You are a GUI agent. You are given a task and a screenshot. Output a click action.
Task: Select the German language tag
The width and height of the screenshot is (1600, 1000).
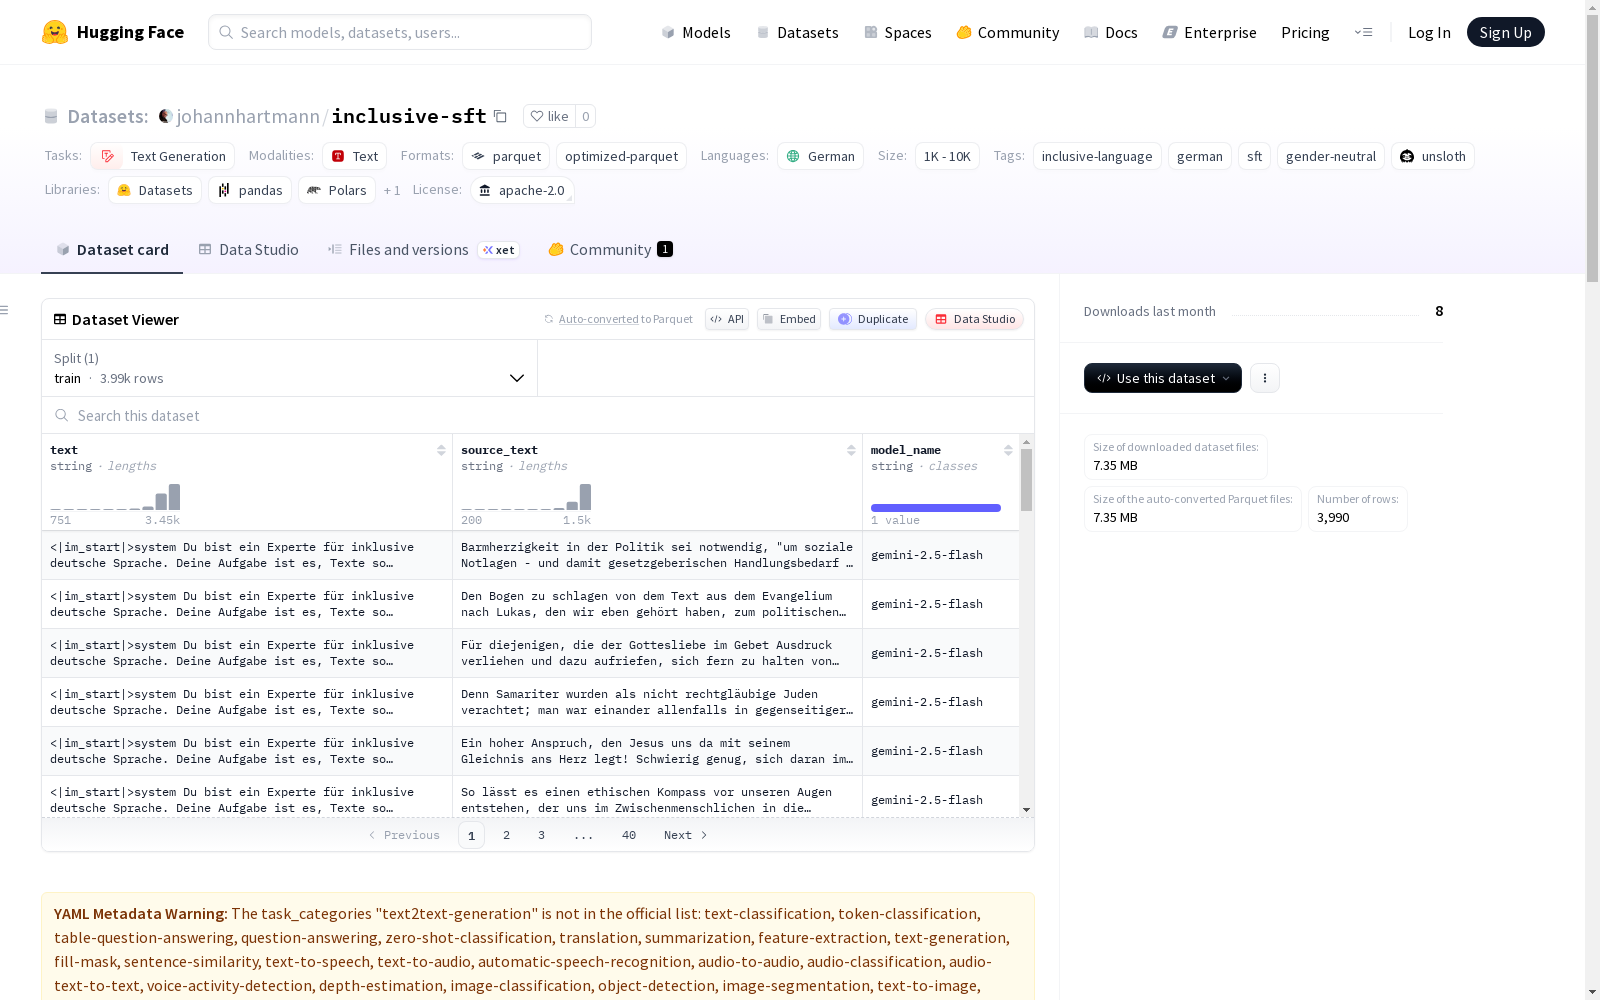tap(820, 156)
